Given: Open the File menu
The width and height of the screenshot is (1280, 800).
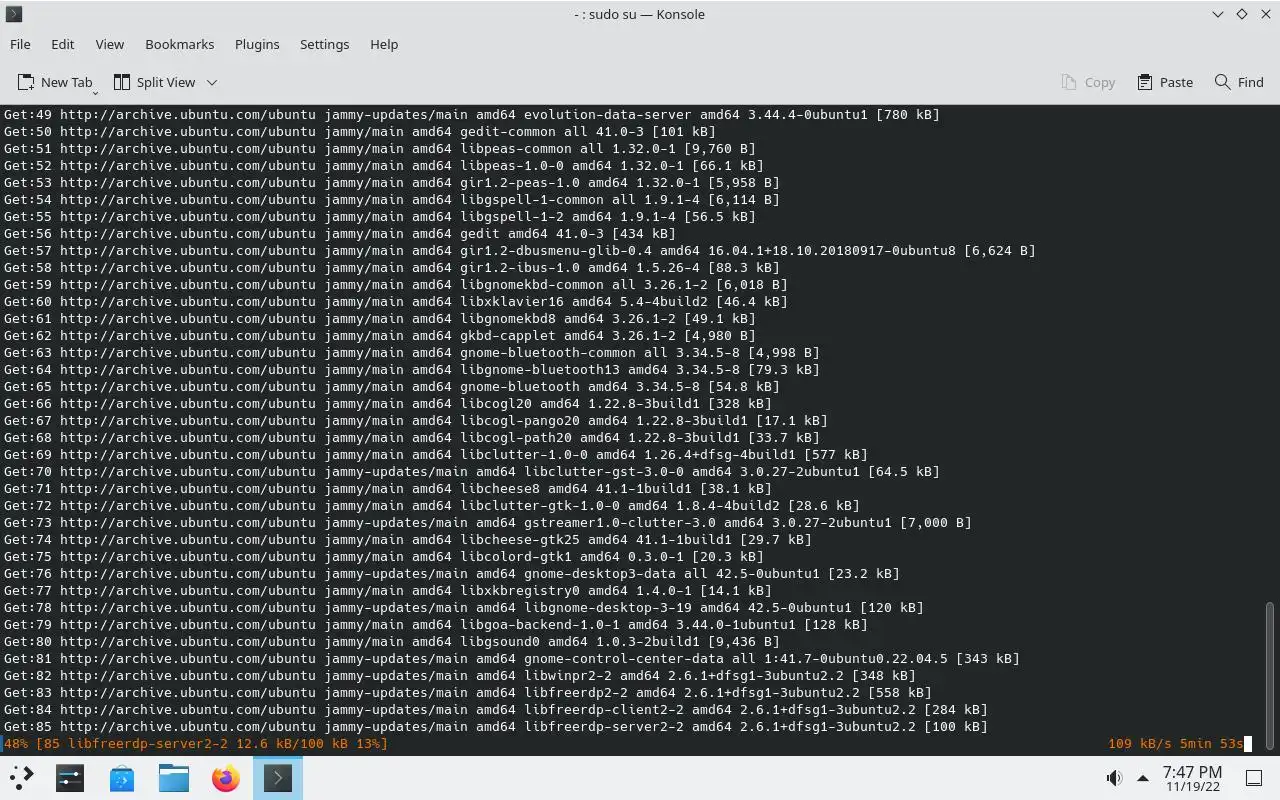Looking at the screenshot, I should click(x=20, y=44).
